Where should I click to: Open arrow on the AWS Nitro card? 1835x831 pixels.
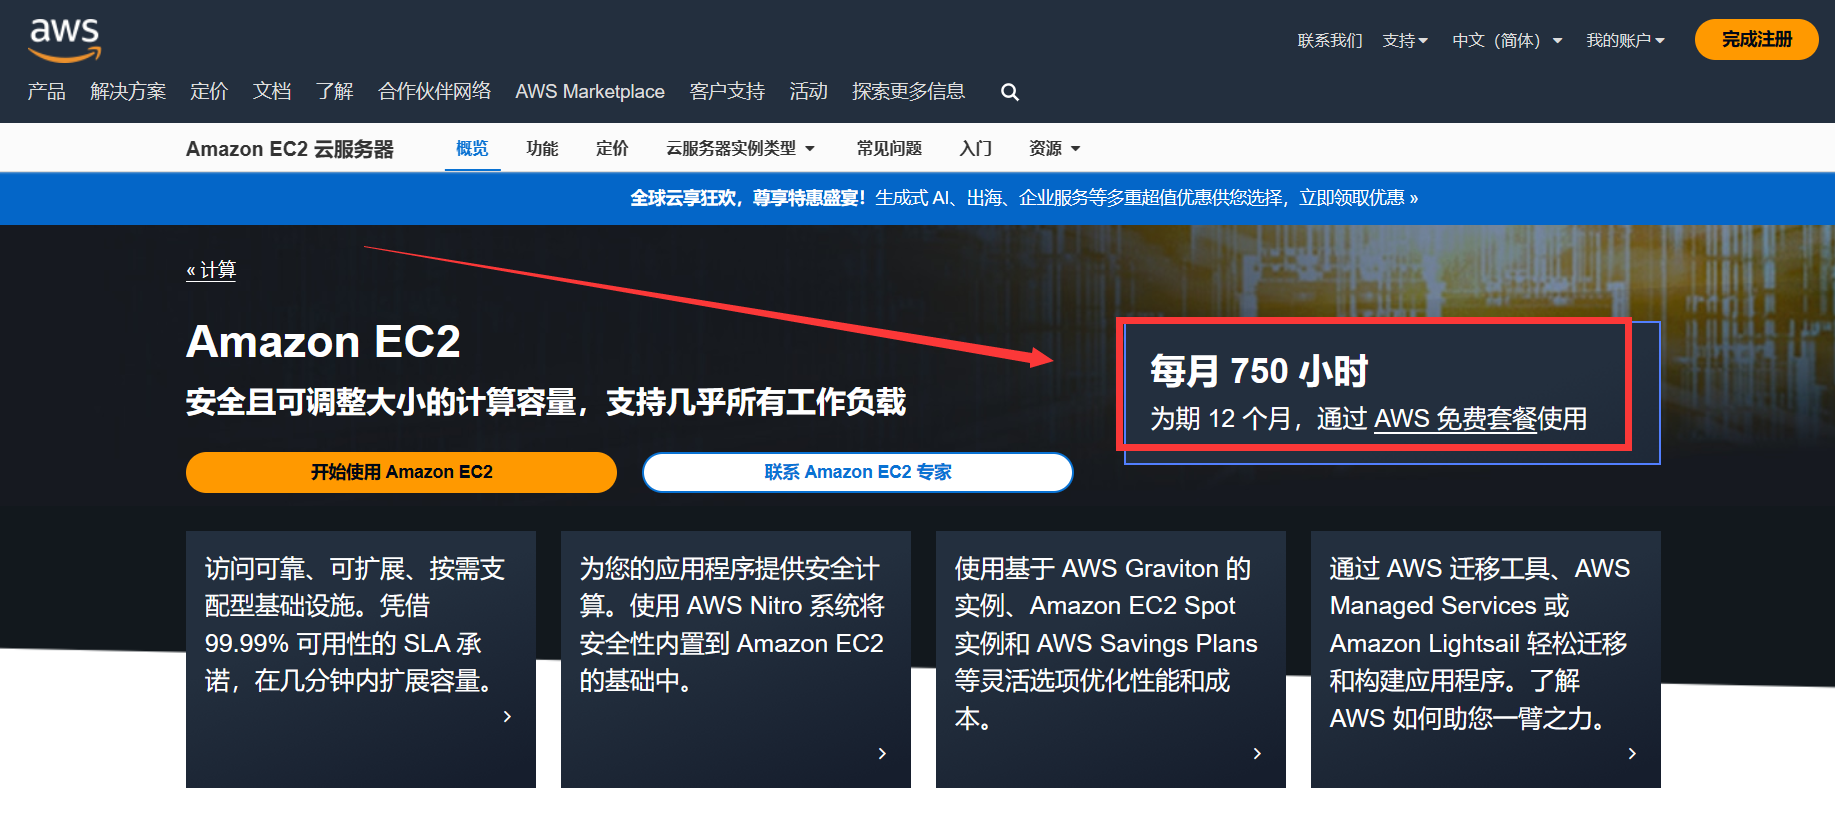(882, 753)
